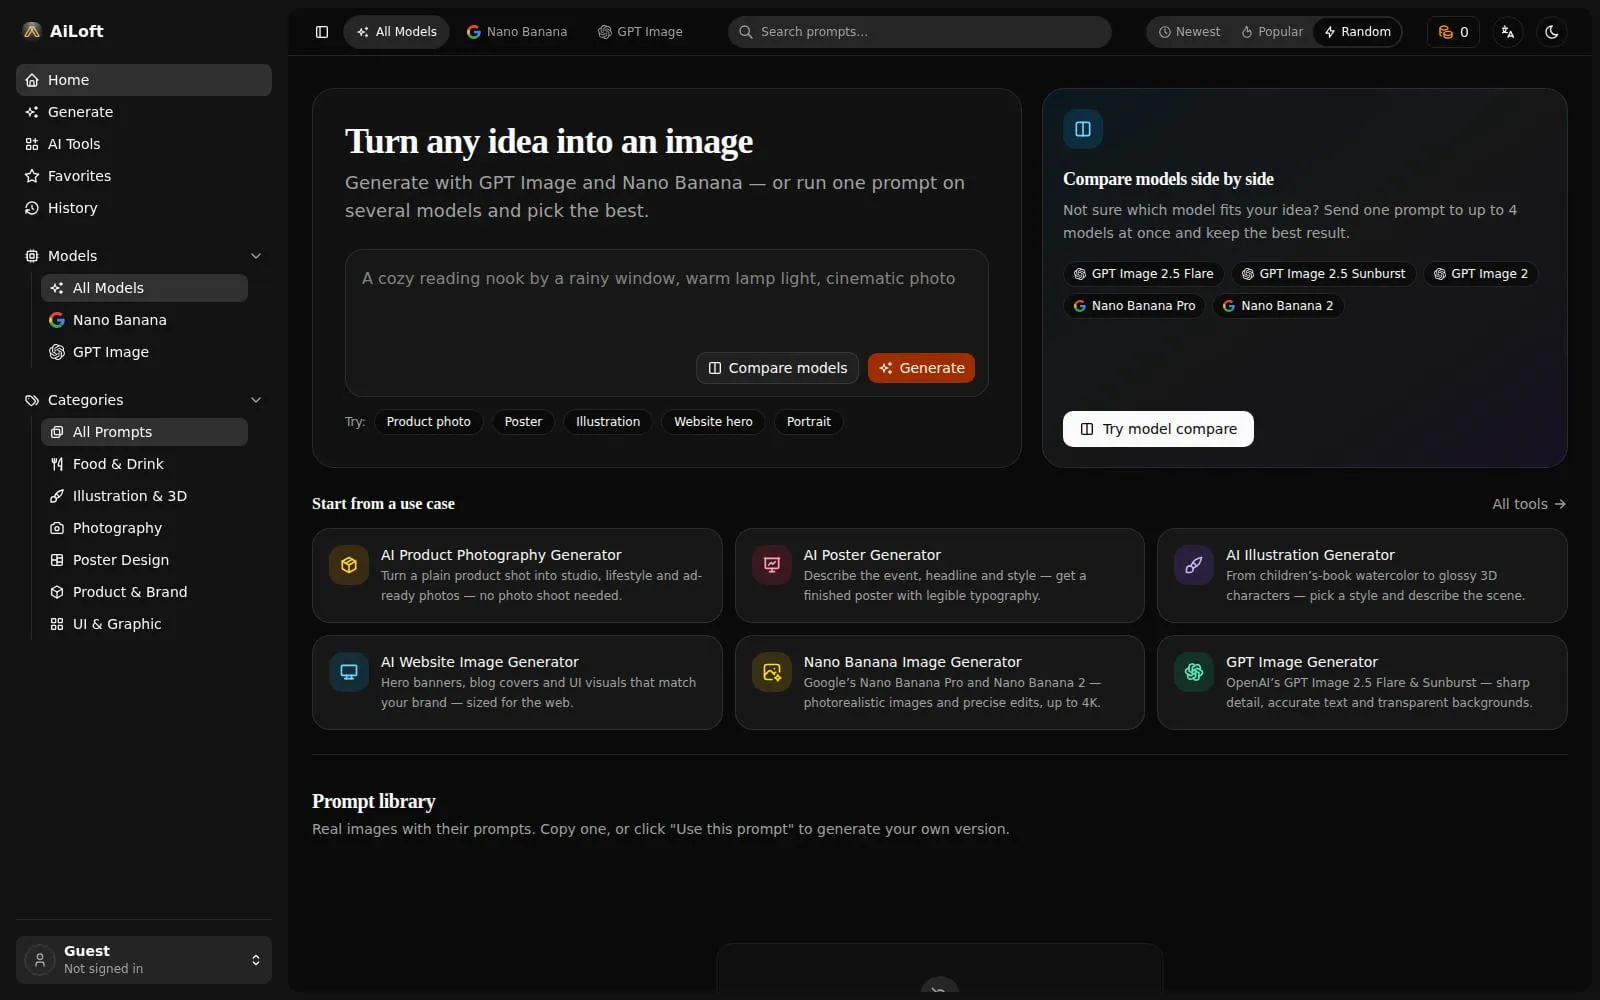Image resolution: width=1600 pixels, height=1000 pixels.
Task: Click the Compare models button
Action: 777,368
